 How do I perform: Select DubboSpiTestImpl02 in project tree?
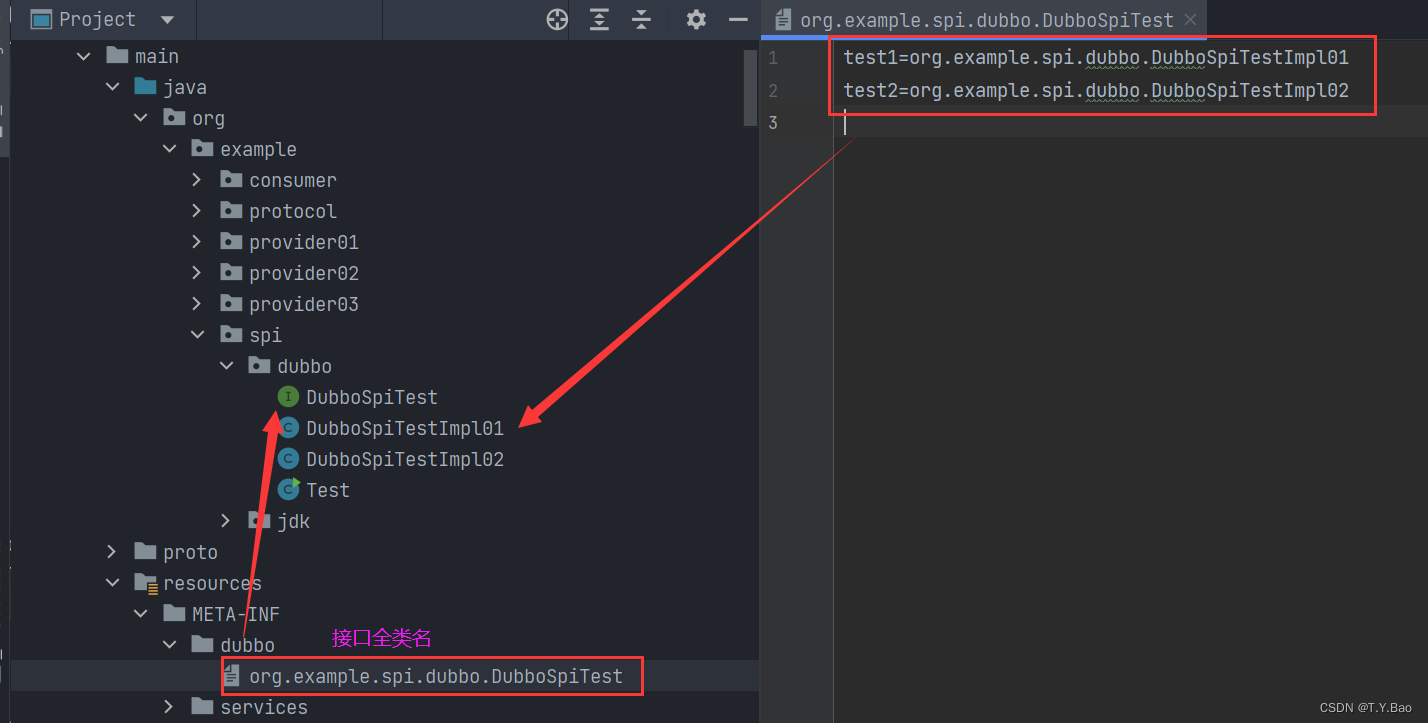coord(404,459)
